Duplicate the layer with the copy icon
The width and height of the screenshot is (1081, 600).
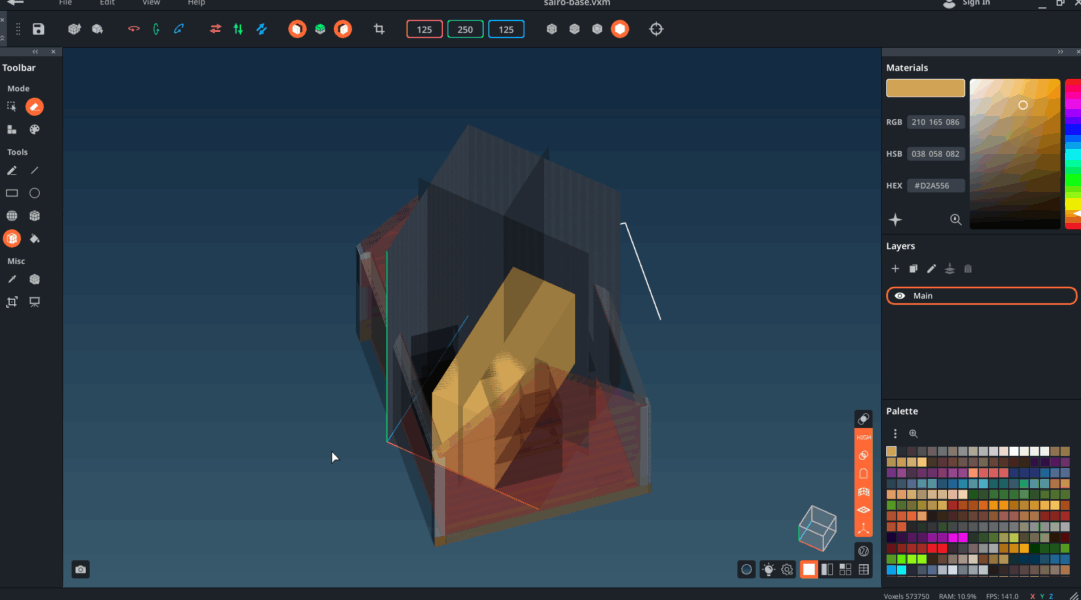[913, 269]
